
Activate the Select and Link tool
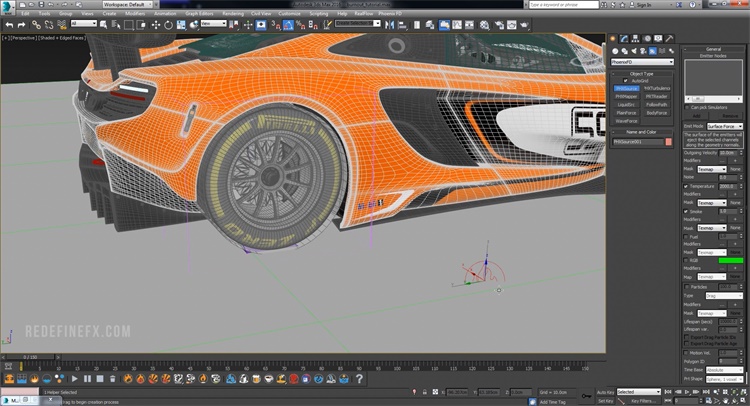point(36,25)
